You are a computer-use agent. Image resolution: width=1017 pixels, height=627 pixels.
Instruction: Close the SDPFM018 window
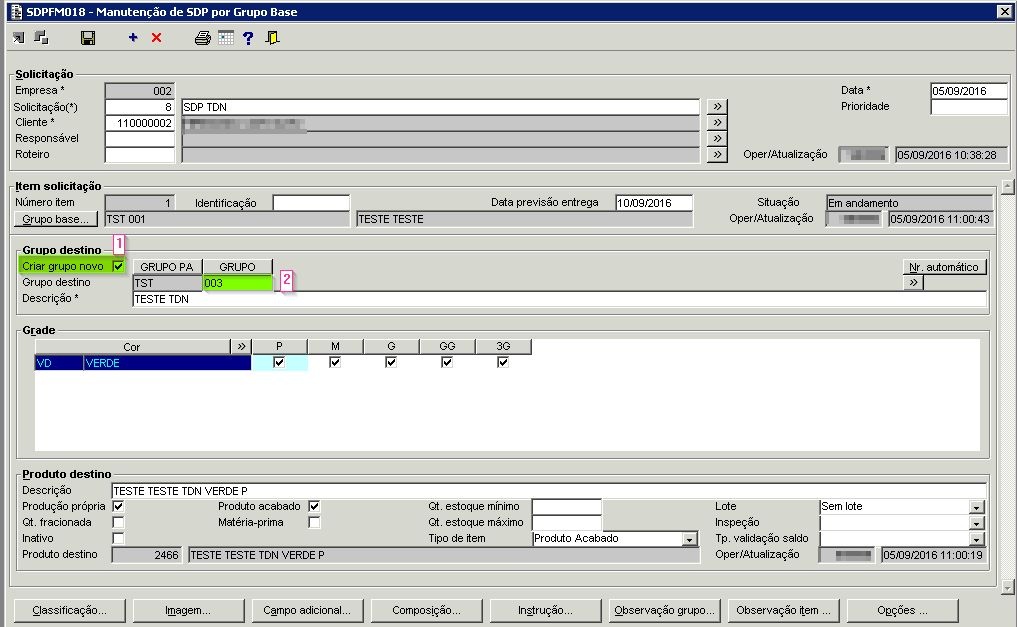coord(1003,12)
